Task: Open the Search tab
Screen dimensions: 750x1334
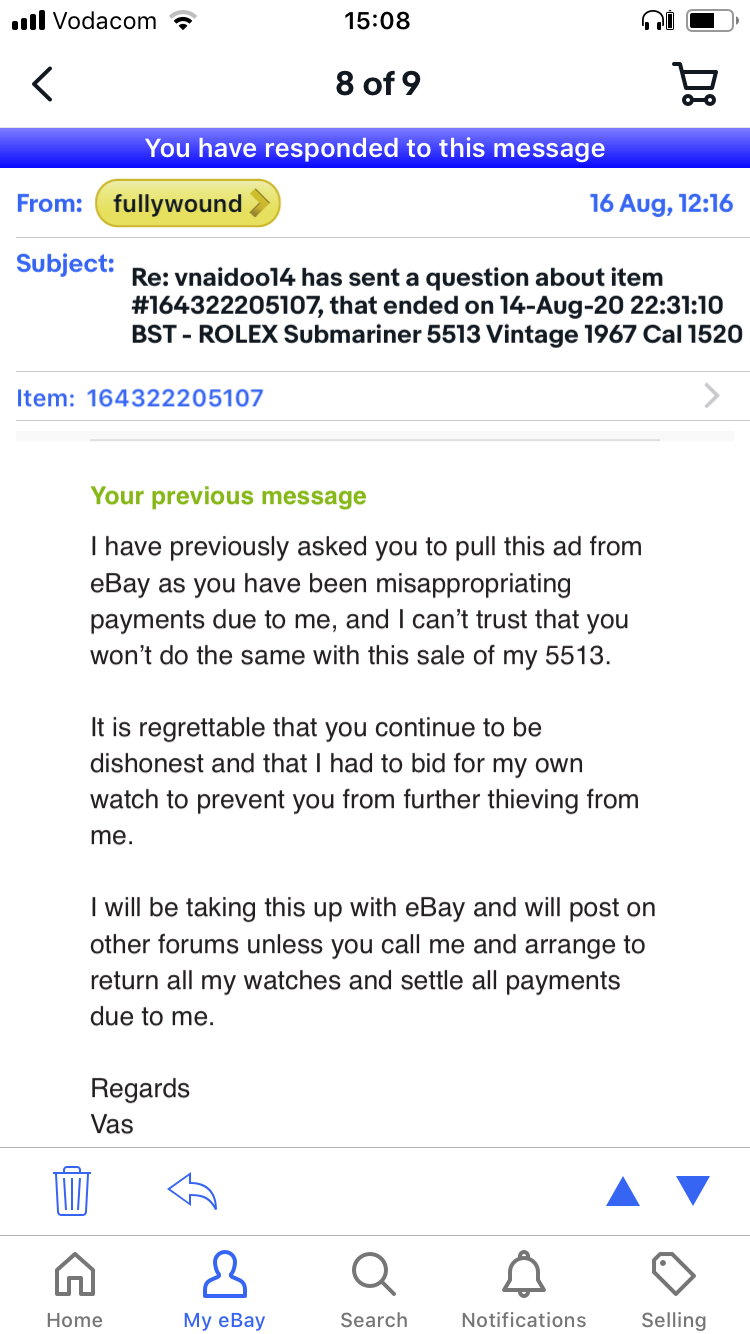Action: [374, 1290]
